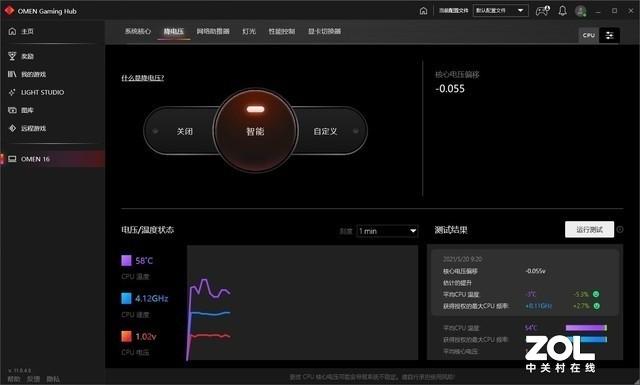Click the info icon beside run test button
Screen dimensions: 640x385
[620, 229]
